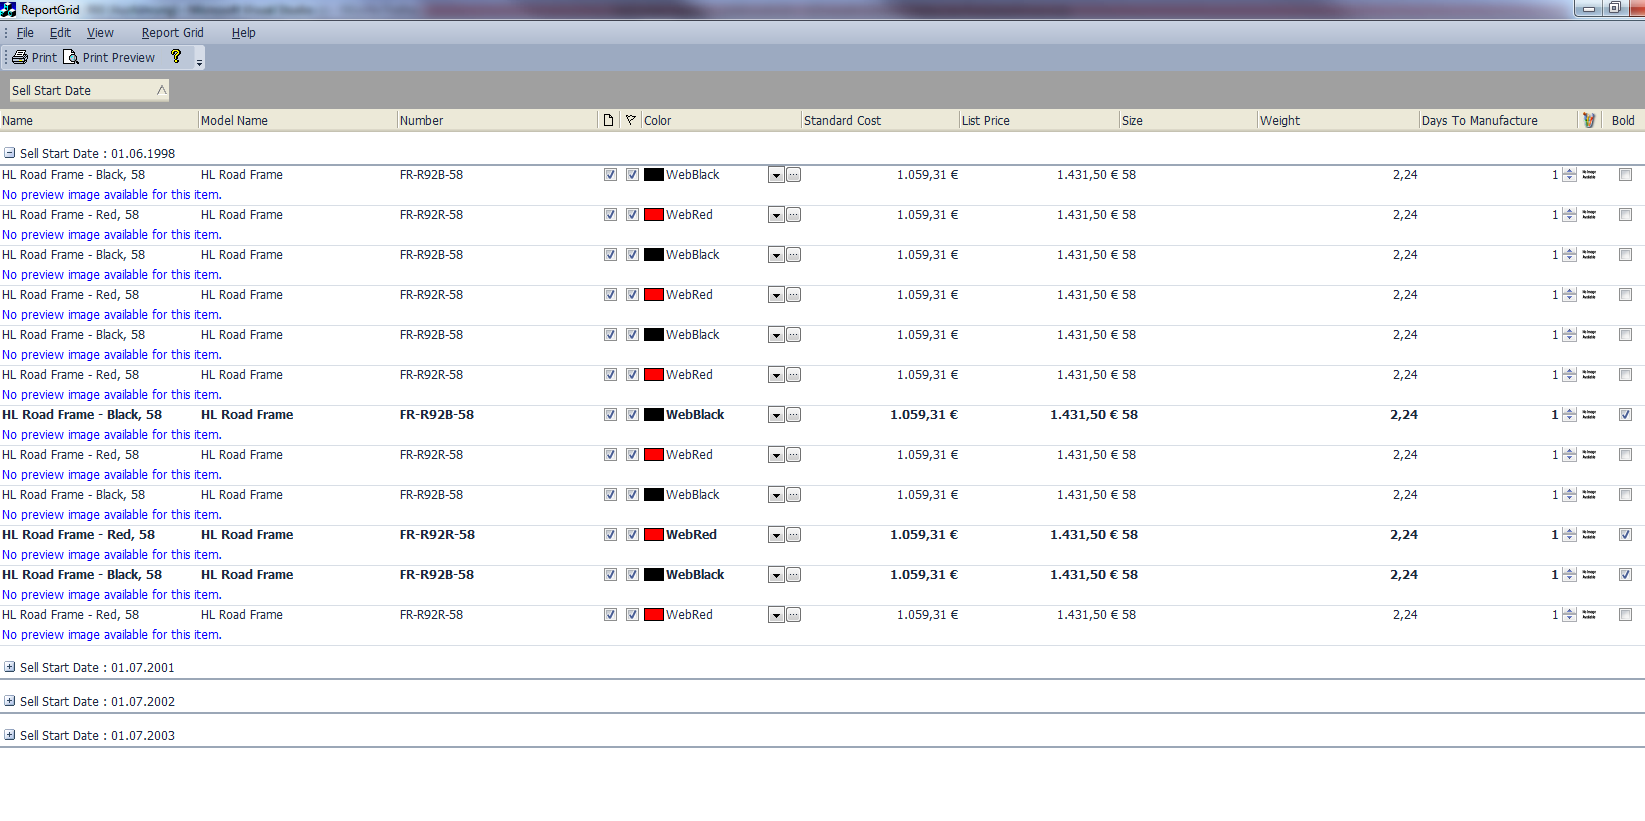This screenshot has height=821, width=1645.
Task: Open the color dropdown in the last row
Action: (776, 615)
